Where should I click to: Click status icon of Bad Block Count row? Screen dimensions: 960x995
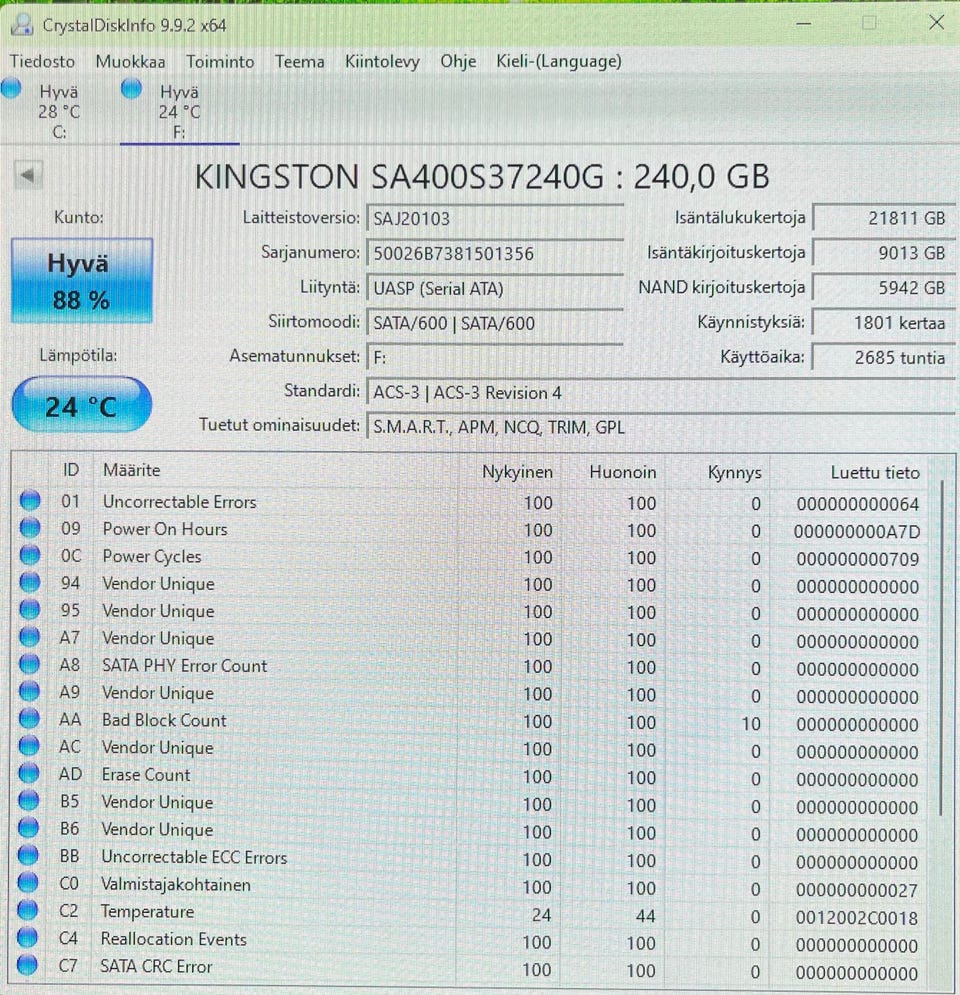pyautogui.click(x=29, y=719)
